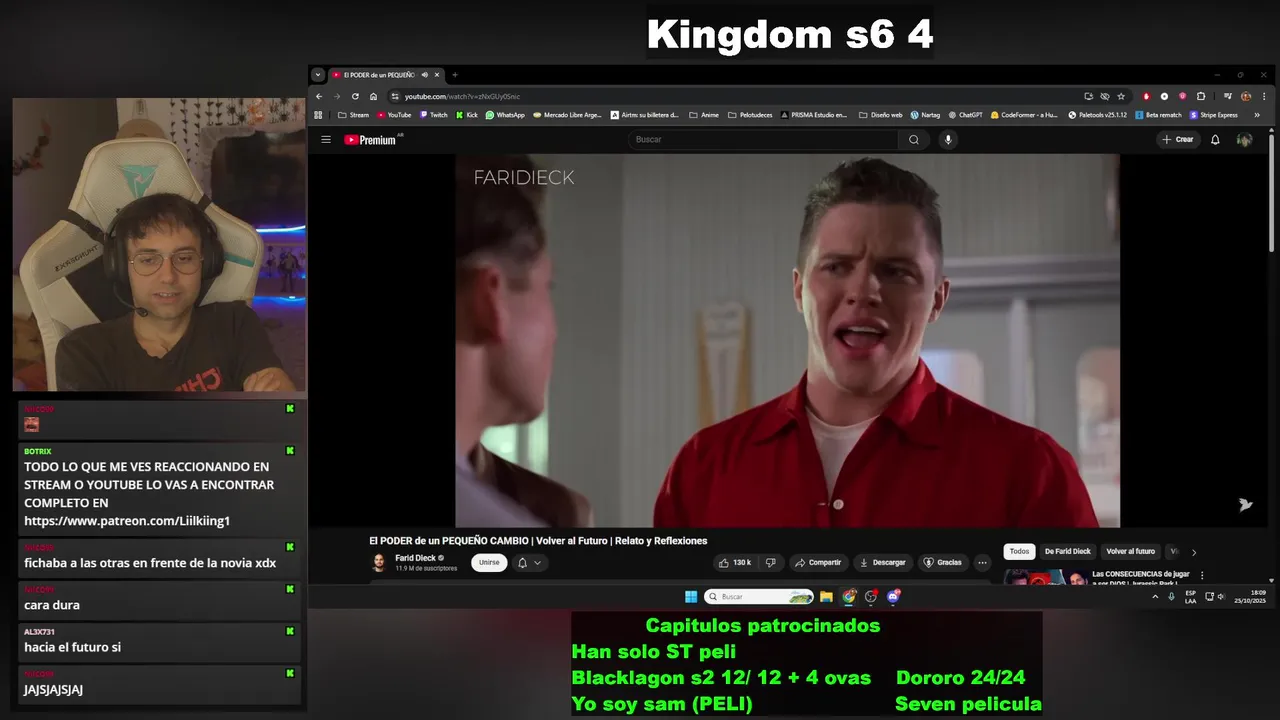
Task: Open the Farid Dieck channel link
Action: [x=415, y=558]
